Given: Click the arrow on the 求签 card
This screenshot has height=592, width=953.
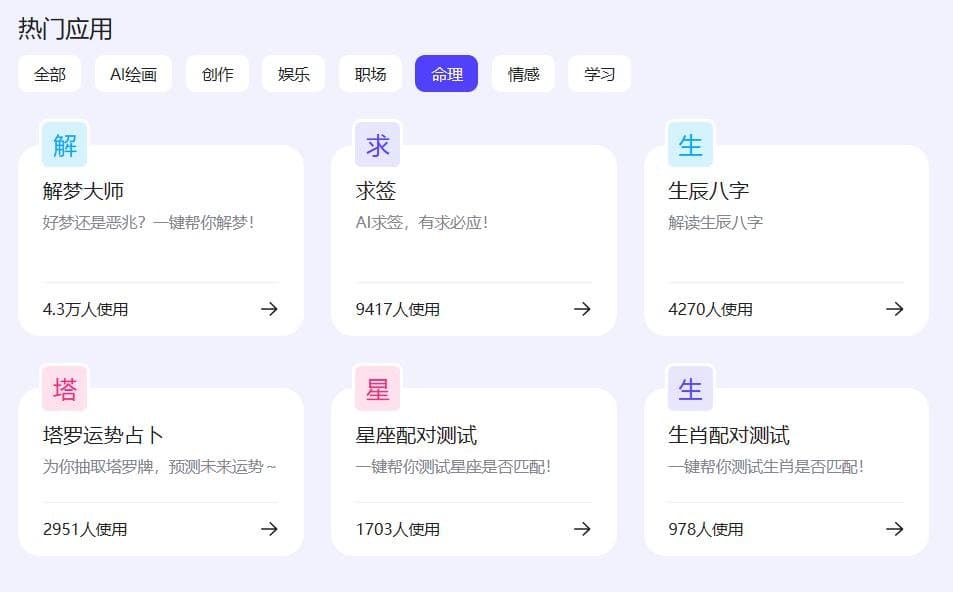Looking at the screenshot, I should [582, 309].
